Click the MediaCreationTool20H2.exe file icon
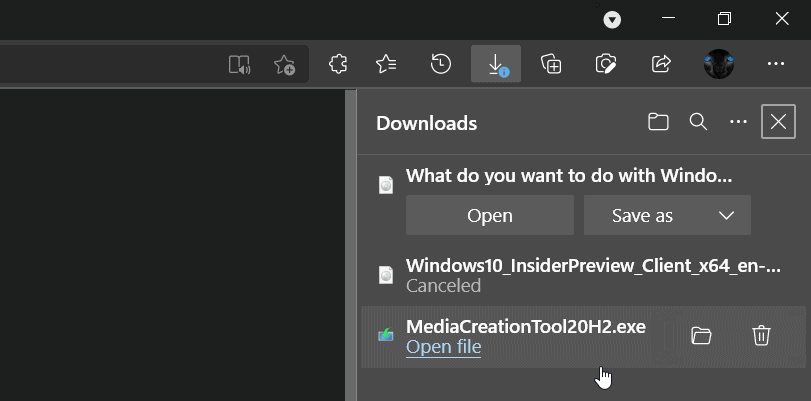811x401 pixels. pos(386,335)
